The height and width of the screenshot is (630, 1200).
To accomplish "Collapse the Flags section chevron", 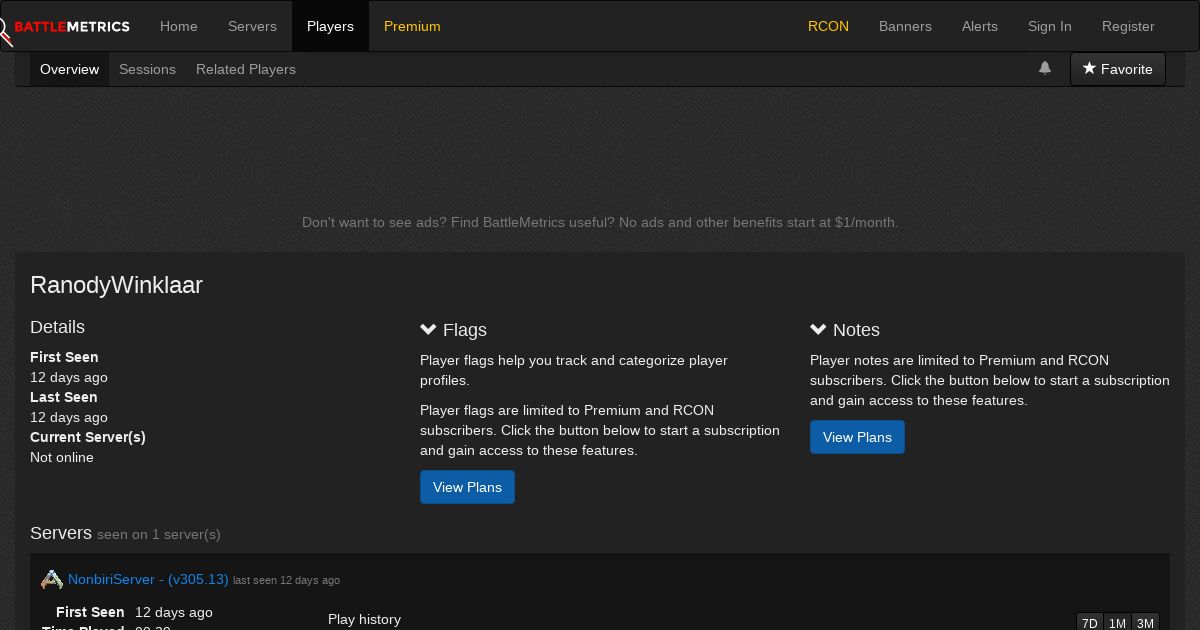I will [x=429, y=329].
